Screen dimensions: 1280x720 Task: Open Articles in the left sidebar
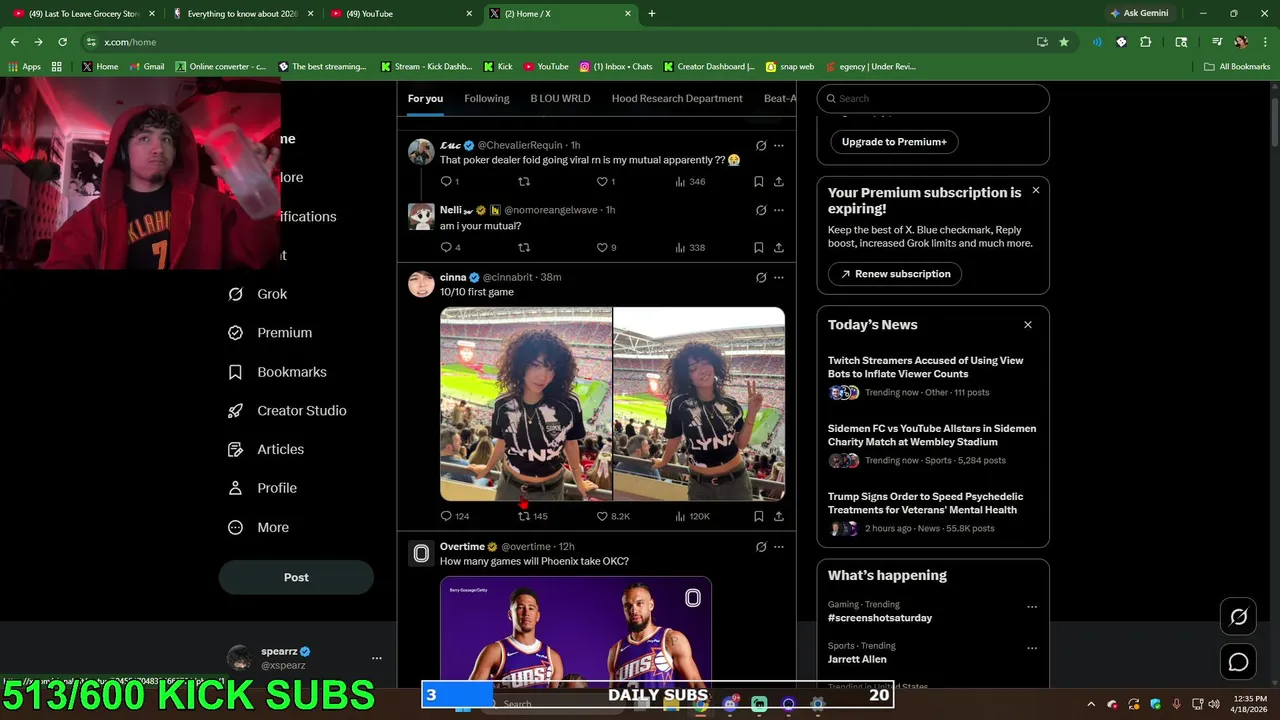click(x=266, y=450)
